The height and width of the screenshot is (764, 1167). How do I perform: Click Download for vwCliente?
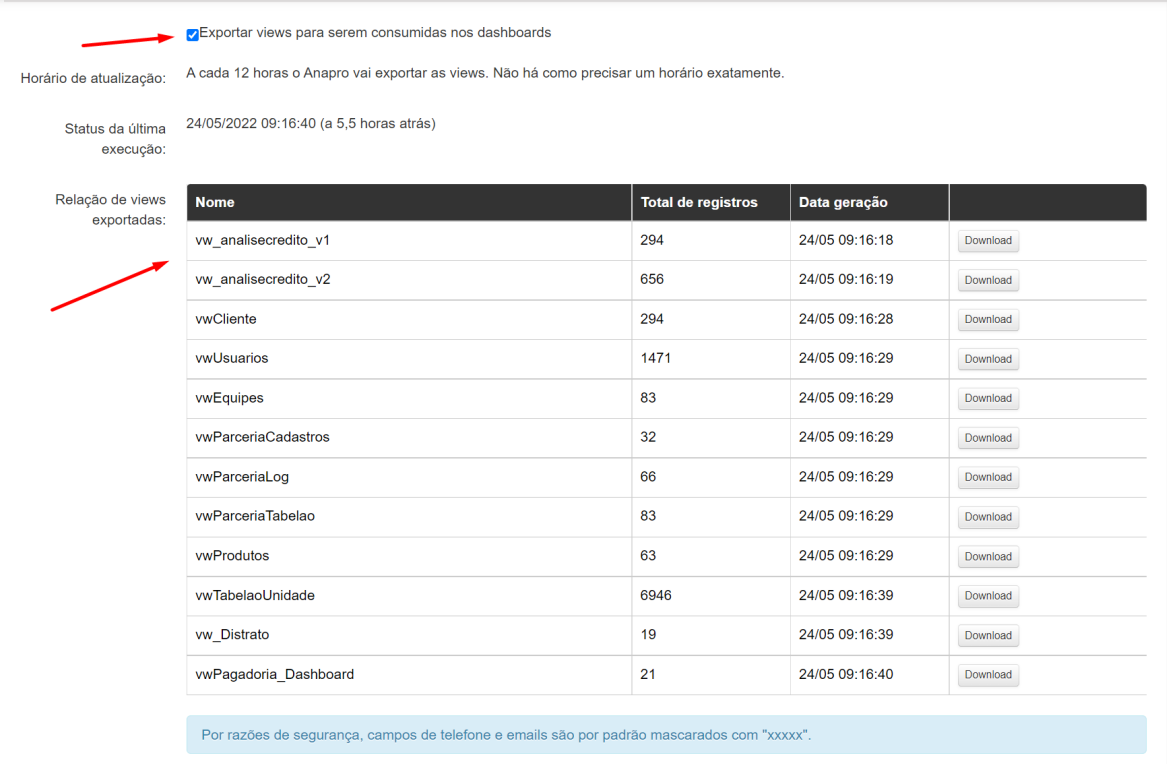coord(988,320)
